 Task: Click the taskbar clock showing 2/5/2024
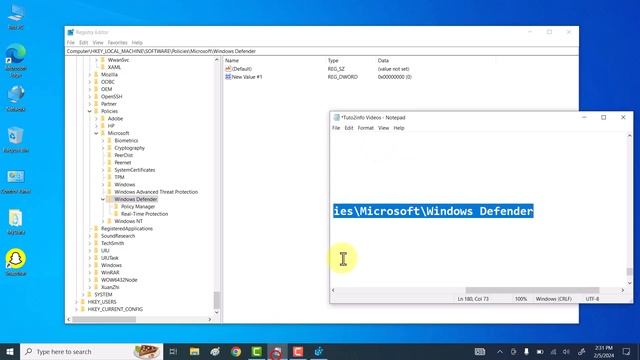click(x=604, y=351)
